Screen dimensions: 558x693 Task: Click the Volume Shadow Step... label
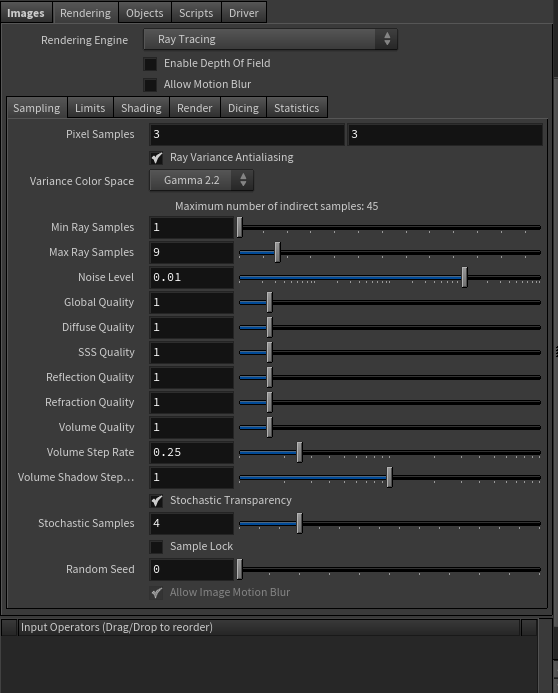(76, 477)
